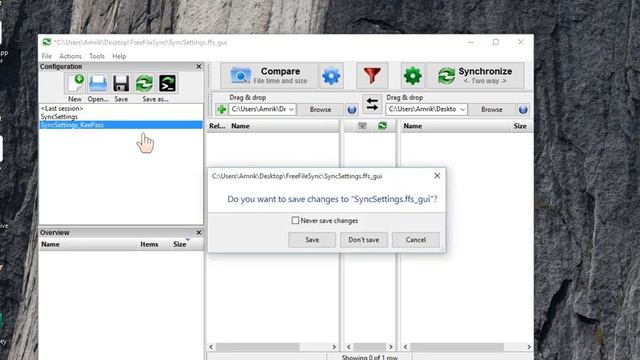Click the right Browse button

(x=491, y=109)
